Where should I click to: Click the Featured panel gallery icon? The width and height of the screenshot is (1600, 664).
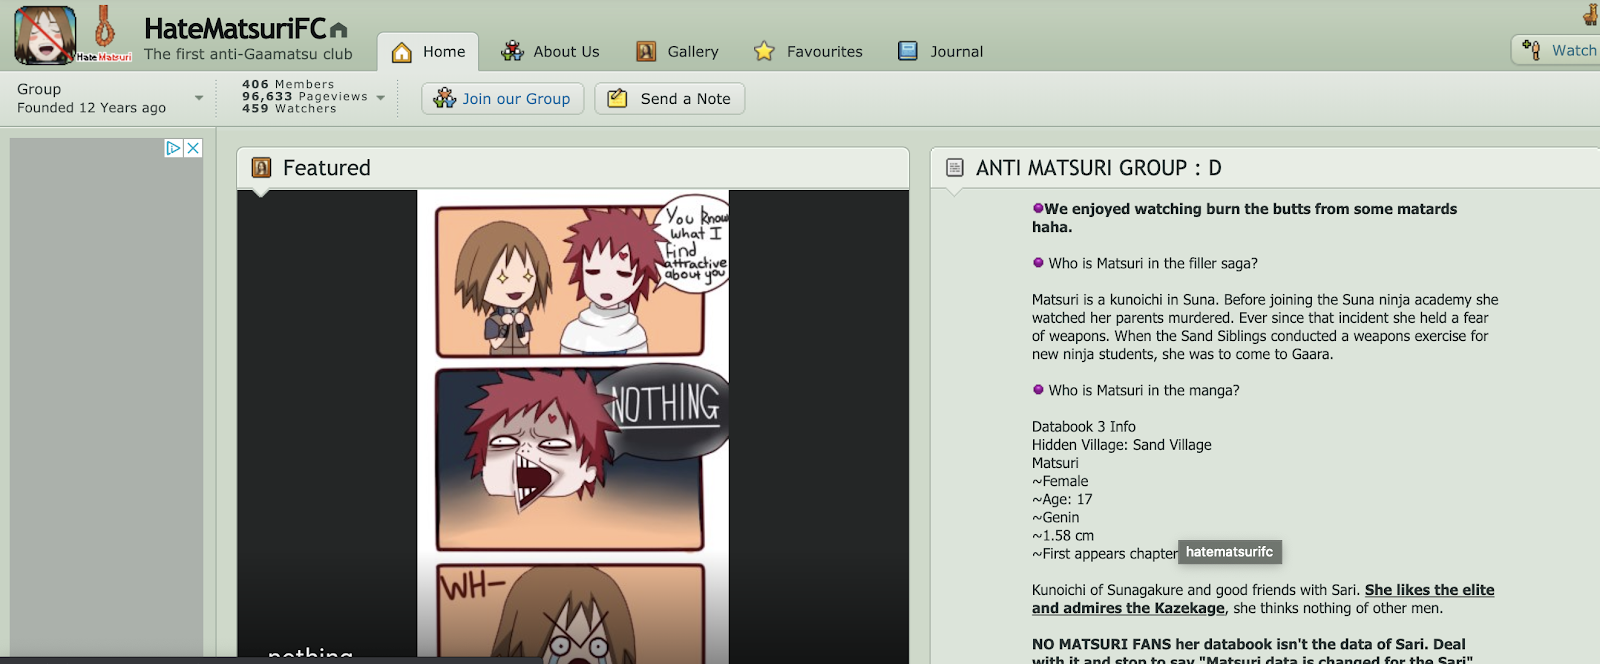pyautogui.click(x=262, y=168)
